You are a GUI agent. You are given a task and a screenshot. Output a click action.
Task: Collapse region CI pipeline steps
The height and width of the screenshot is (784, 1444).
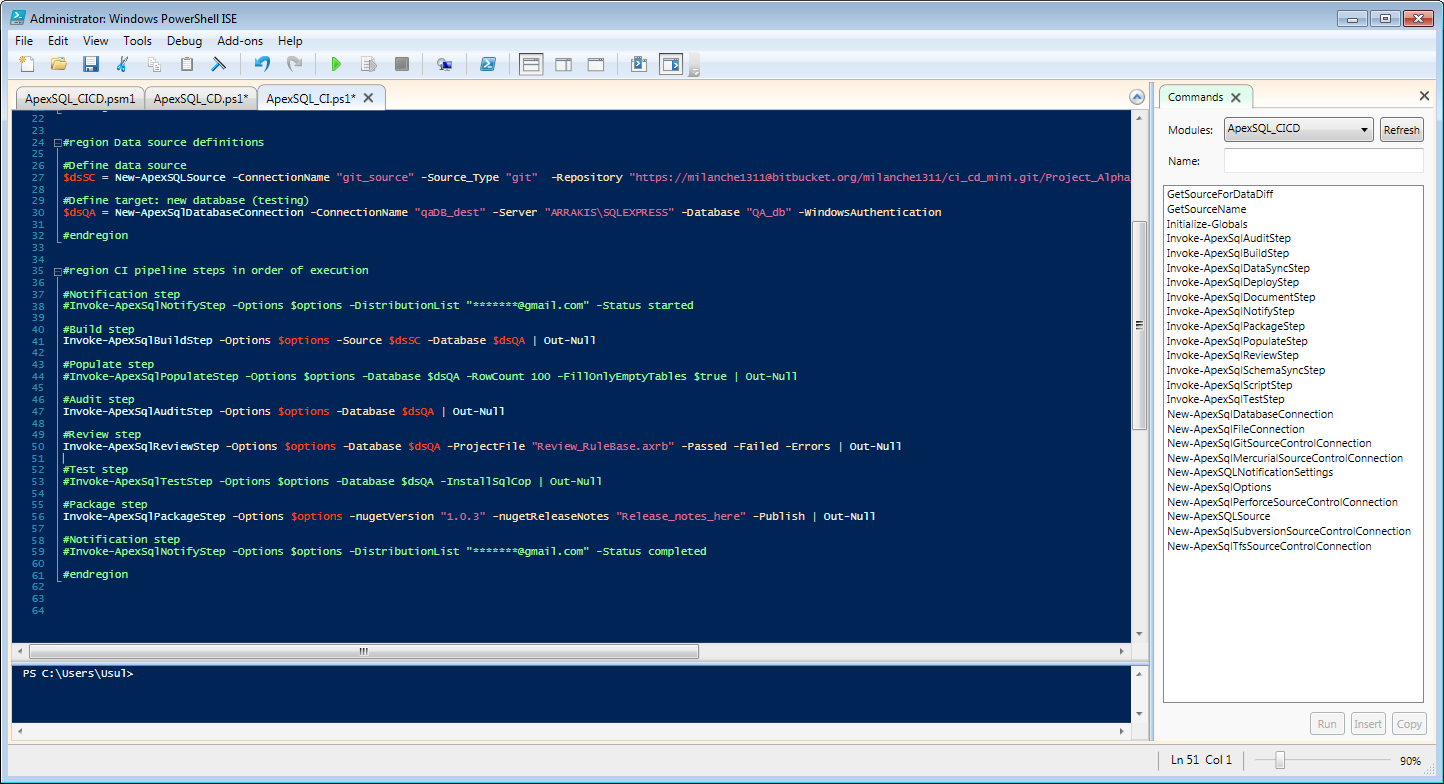pyautogui.click(x=57, y=271)
